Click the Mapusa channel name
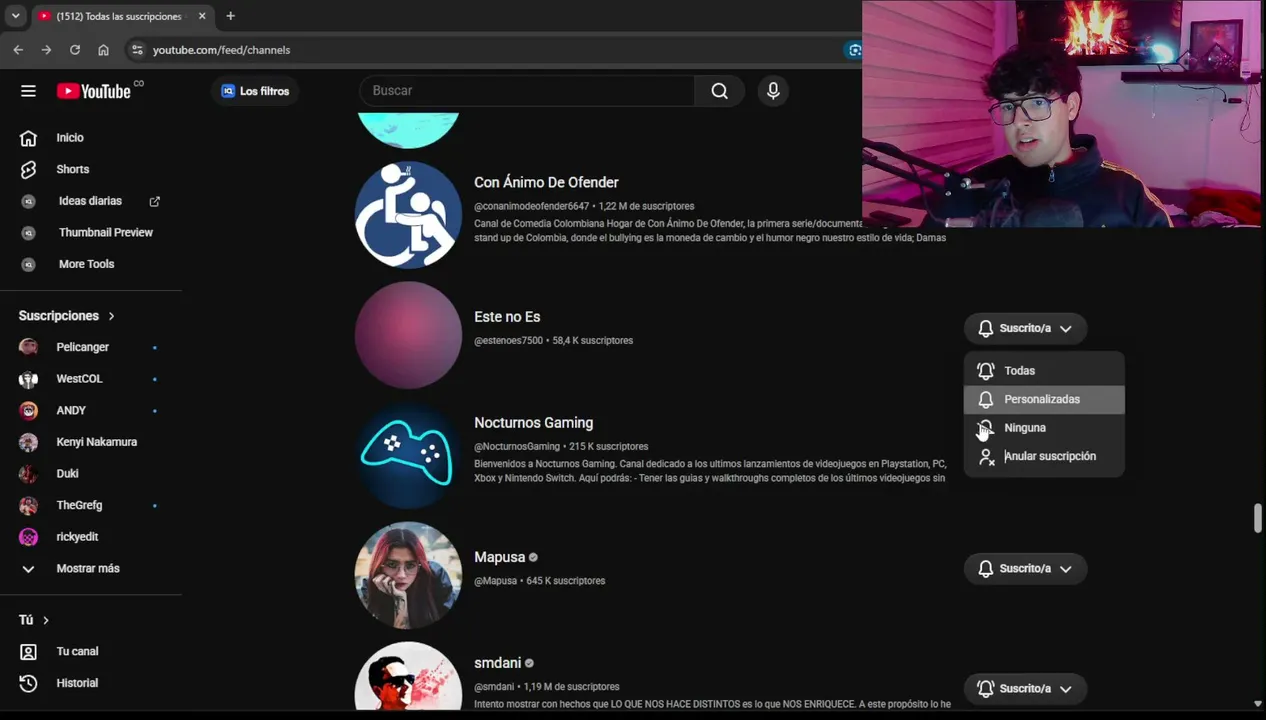The image size is (1266, 720). (x=499, y=557)
